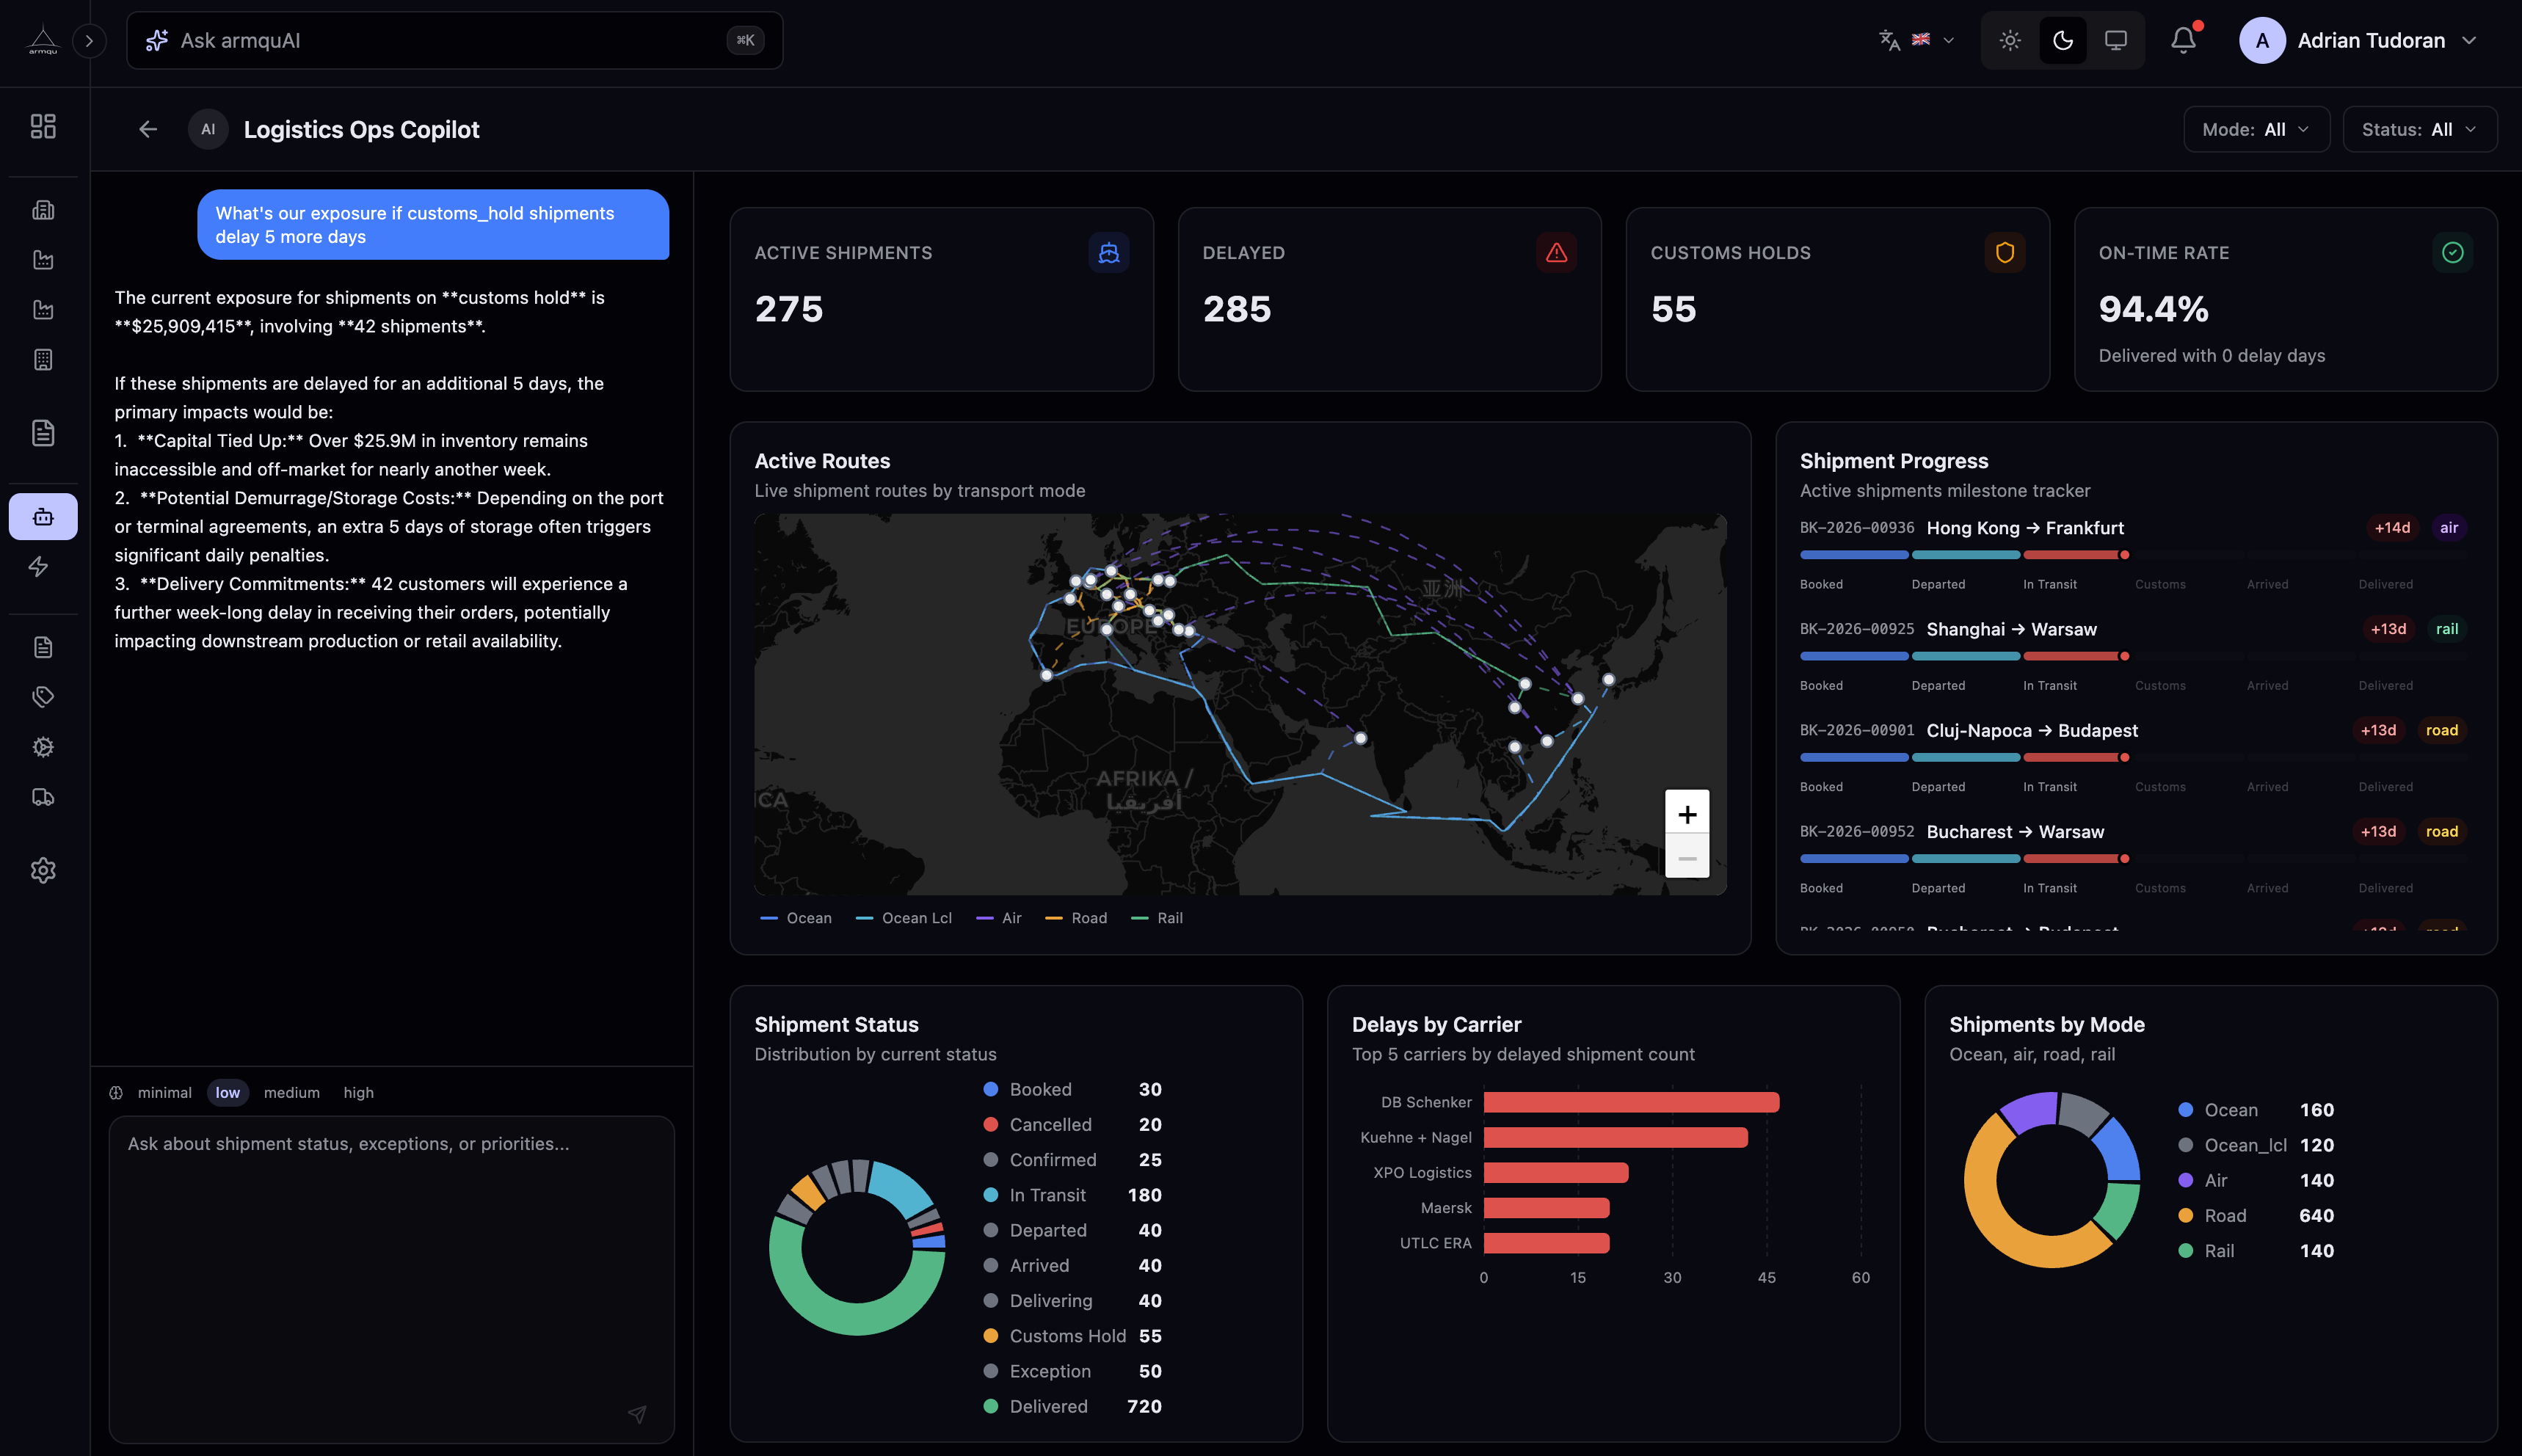Set response detail level to high
This screenshot has height=1456, width=2522.
click(x=359, y=1092)
